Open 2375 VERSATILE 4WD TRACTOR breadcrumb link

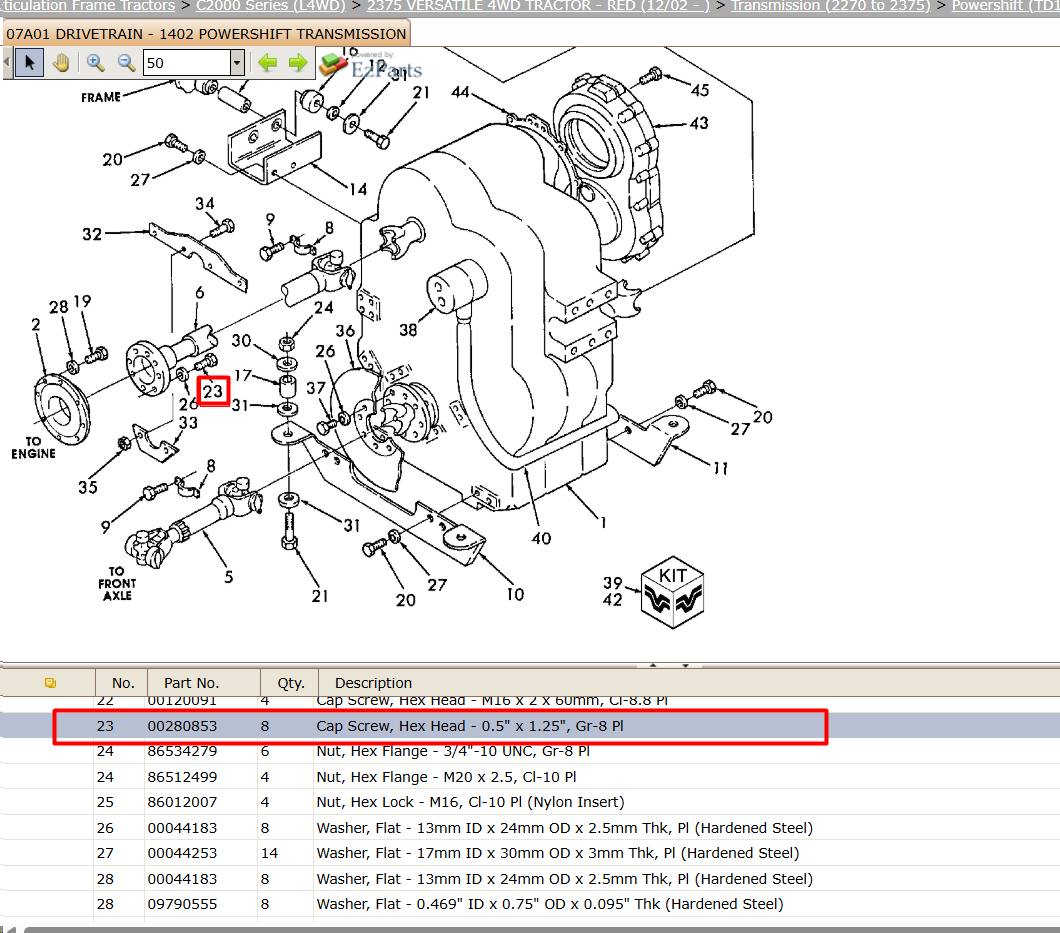click(x=538, y=5)
